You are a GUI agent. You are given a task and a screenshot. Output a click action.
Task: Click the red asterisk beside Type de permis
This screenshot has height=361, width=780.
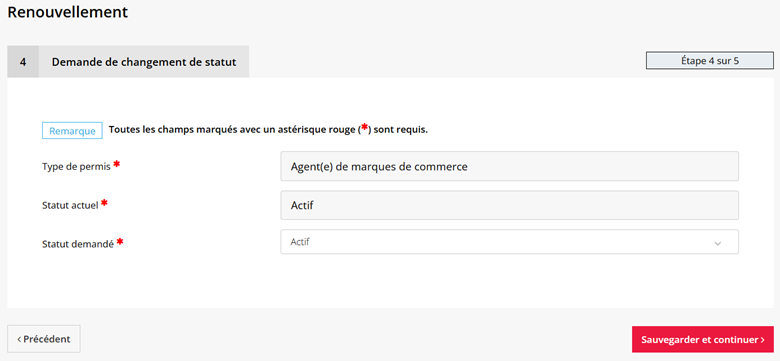point(116,164)
